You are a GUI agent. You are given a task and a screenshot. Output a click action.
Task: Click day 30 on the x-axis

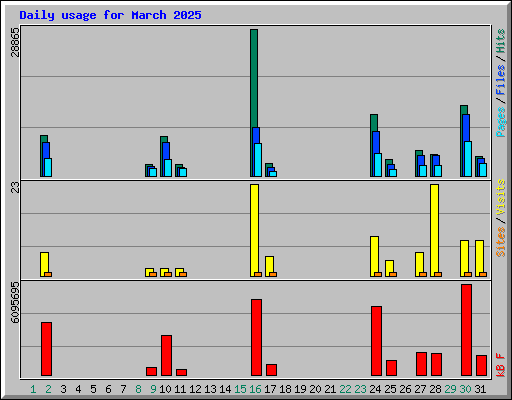[x=465, y=389]
